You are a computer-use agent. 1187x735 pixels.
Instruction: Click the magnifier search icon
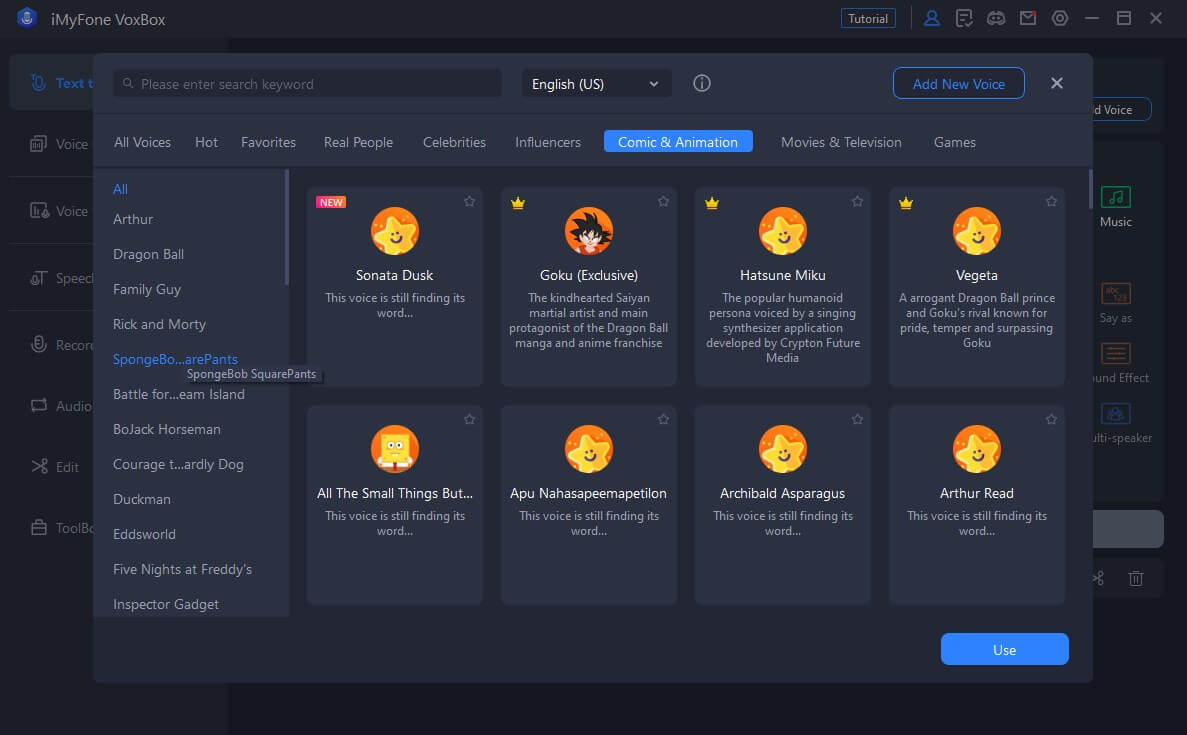pyautogui.click(x=128, y=83)
